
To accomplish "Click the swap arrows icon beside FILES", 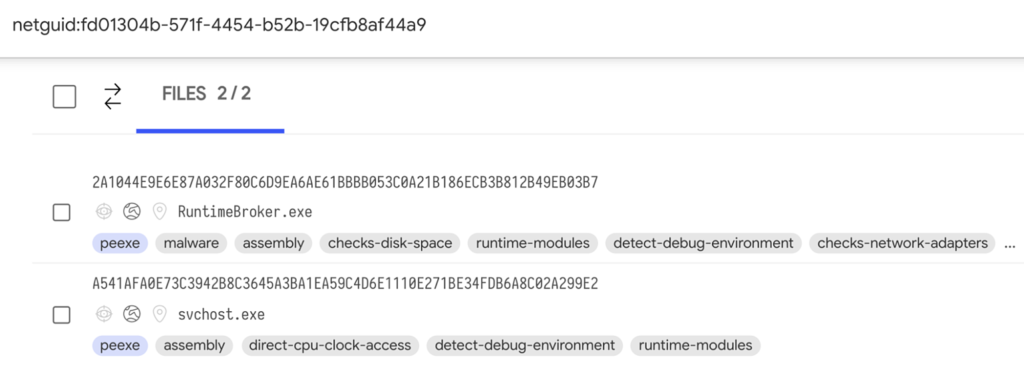I will pos(113,97).
